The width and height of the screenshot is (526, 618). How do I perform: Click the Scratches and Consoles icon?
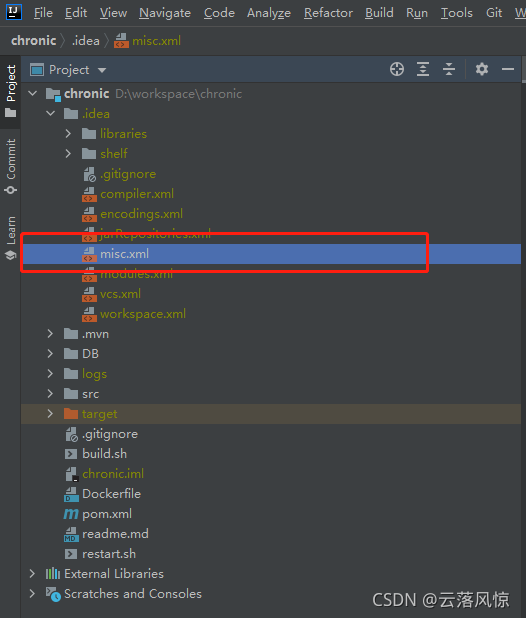tap(53, 594)
